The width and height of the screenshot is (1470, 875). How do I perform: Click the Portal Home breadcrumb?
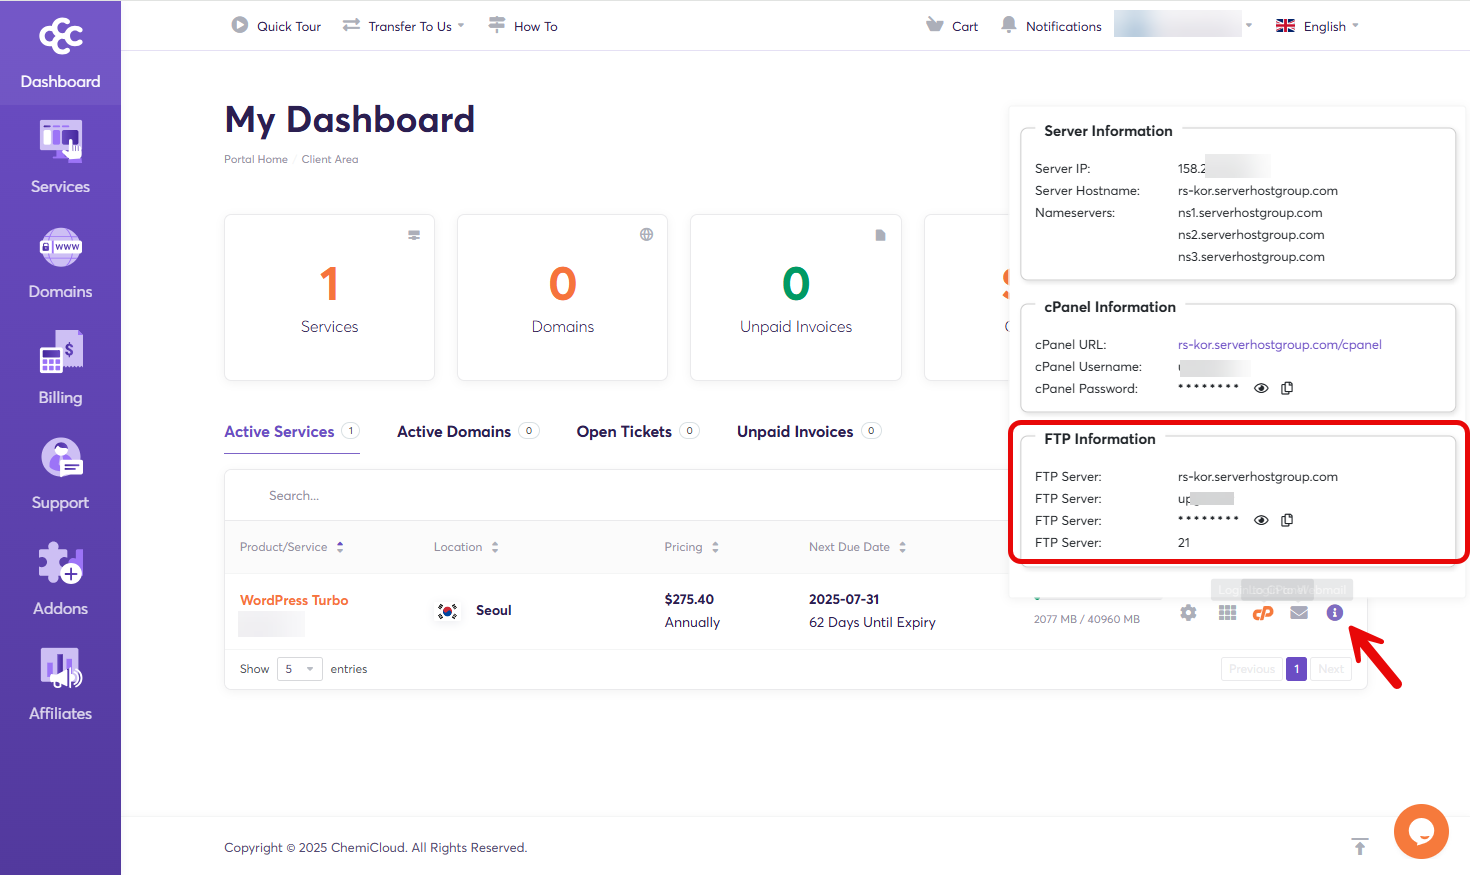(x=256, y=159)
